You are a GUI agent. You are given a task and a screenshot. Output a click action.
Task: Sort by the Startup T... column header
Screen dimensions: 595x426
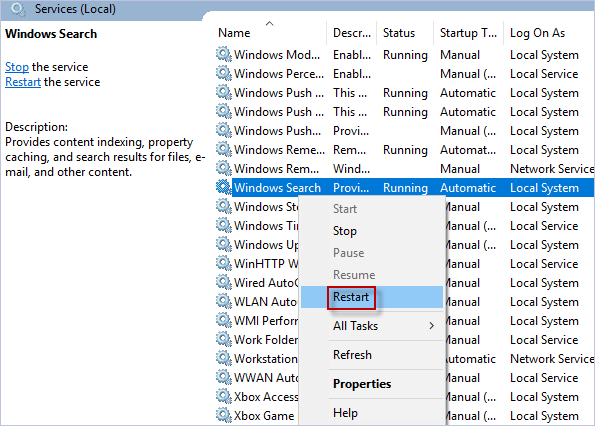pos(468,33)
